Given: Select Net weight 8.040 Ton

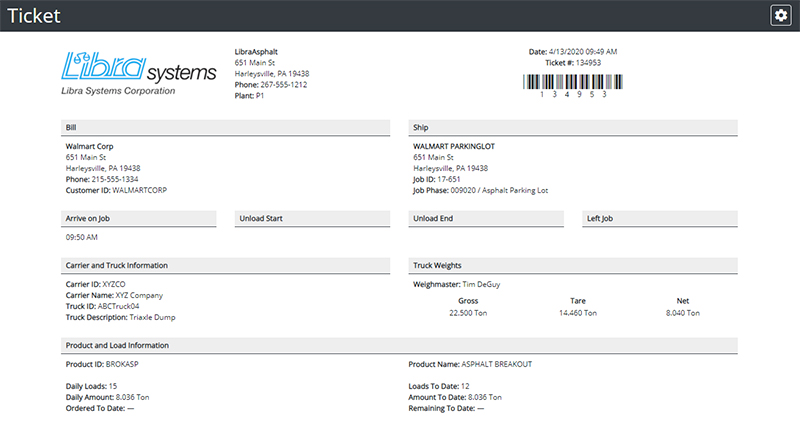Looking at the screenshot, I should (683, 313).
